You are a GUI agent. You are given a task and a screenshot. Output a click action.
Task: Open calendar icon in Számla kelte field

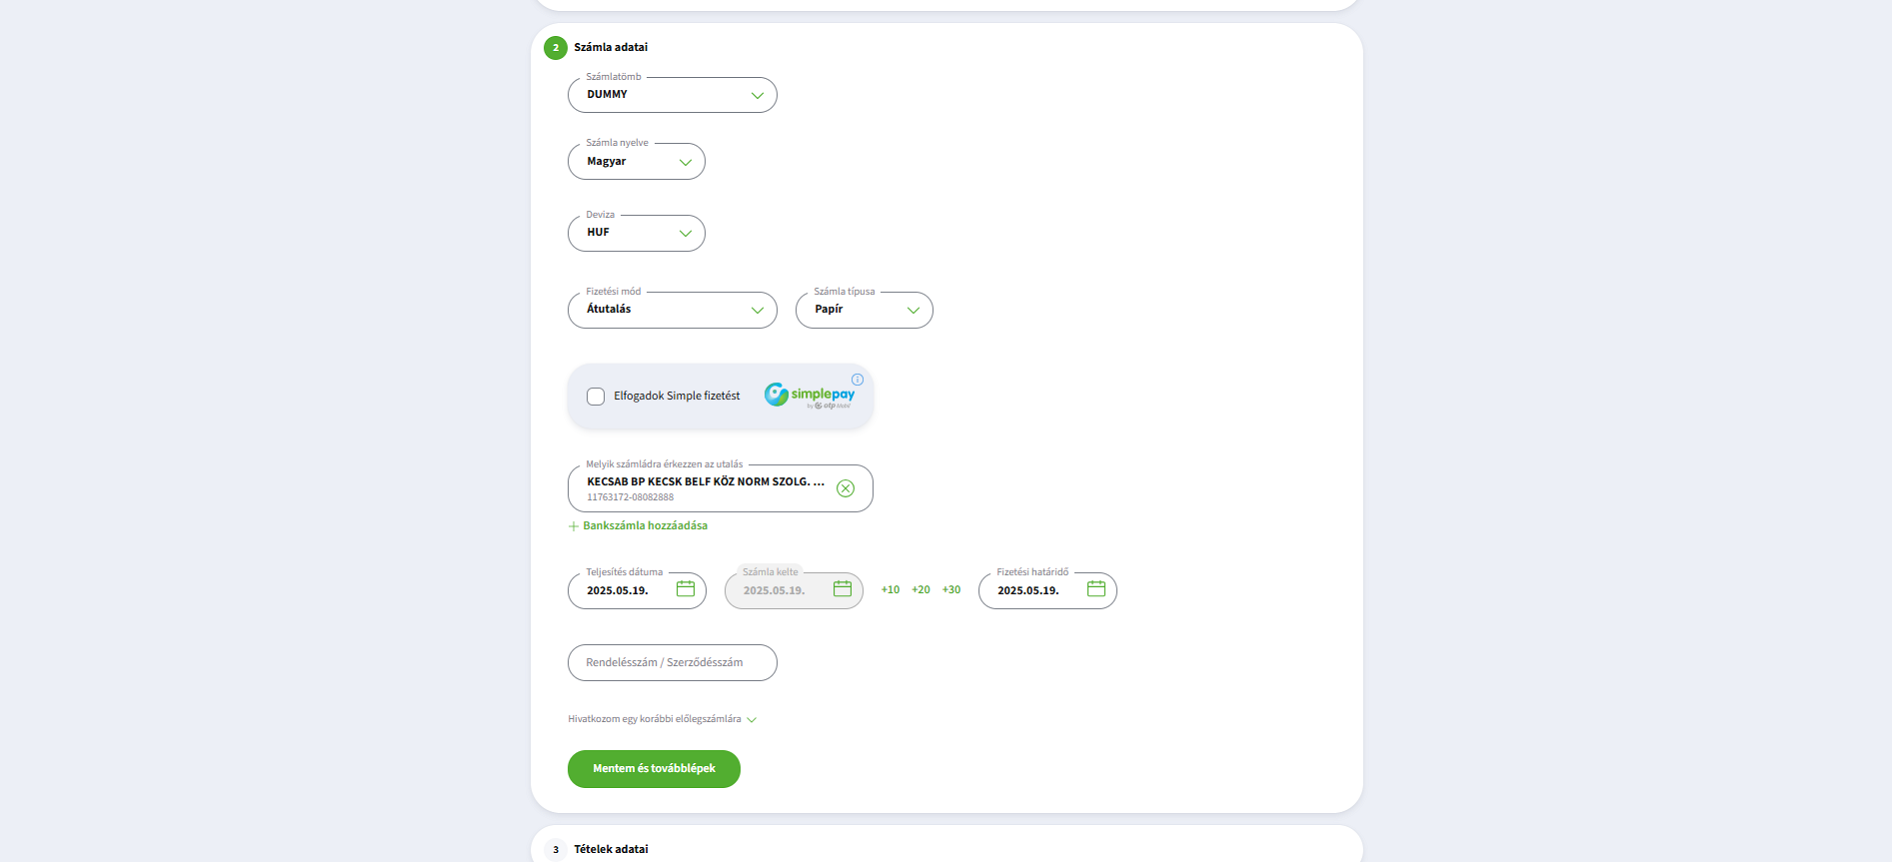(x=842, y=589)
